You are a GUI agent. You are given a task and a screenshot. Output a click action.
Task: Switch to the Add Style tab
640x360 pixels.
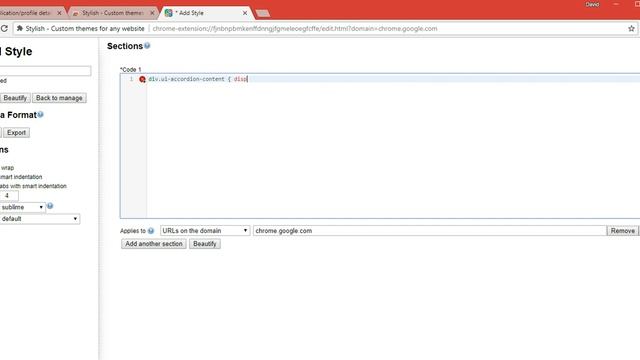(x=206, y=13)
